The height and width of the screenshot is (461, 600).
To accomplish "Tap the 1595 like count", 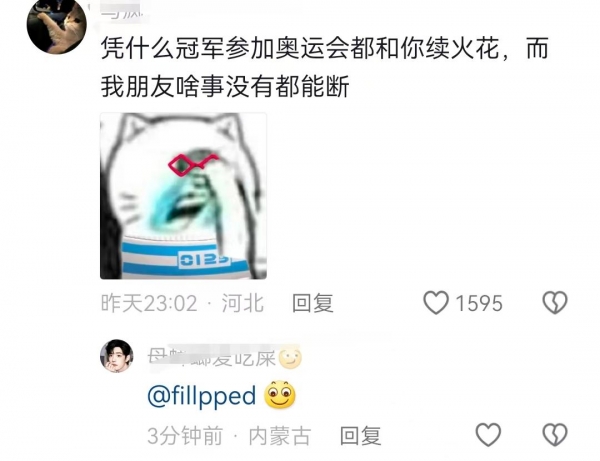I will (479, 303).
